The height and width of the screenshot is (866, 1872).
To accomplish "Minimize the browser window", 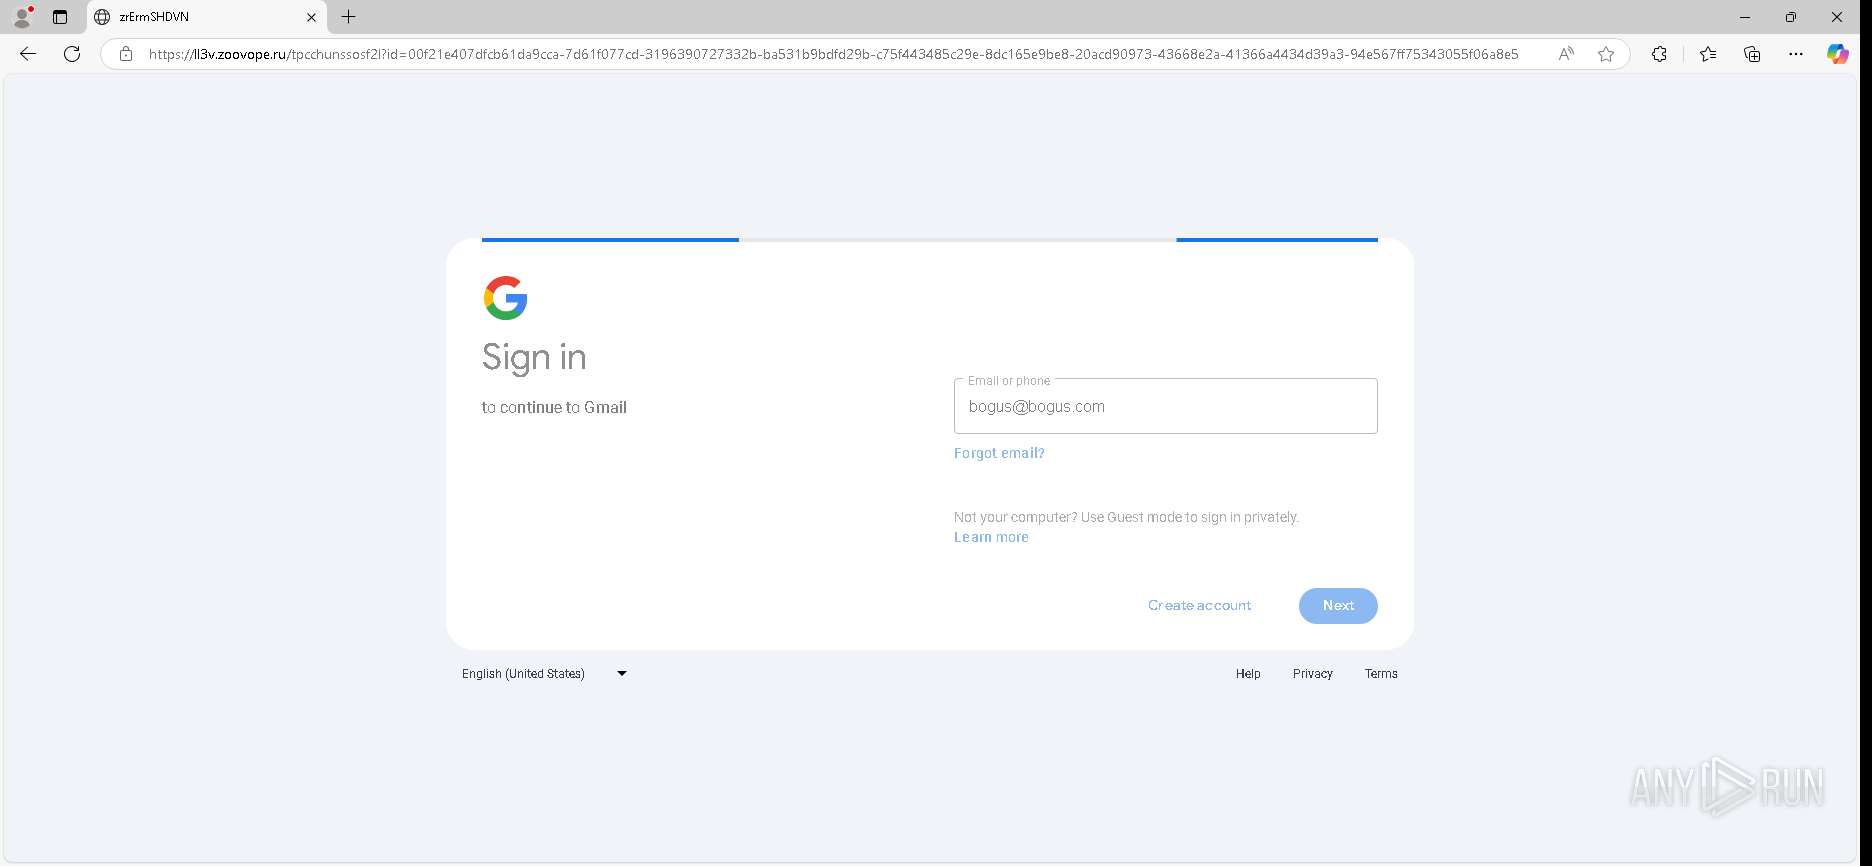I will coord(1745,17).
